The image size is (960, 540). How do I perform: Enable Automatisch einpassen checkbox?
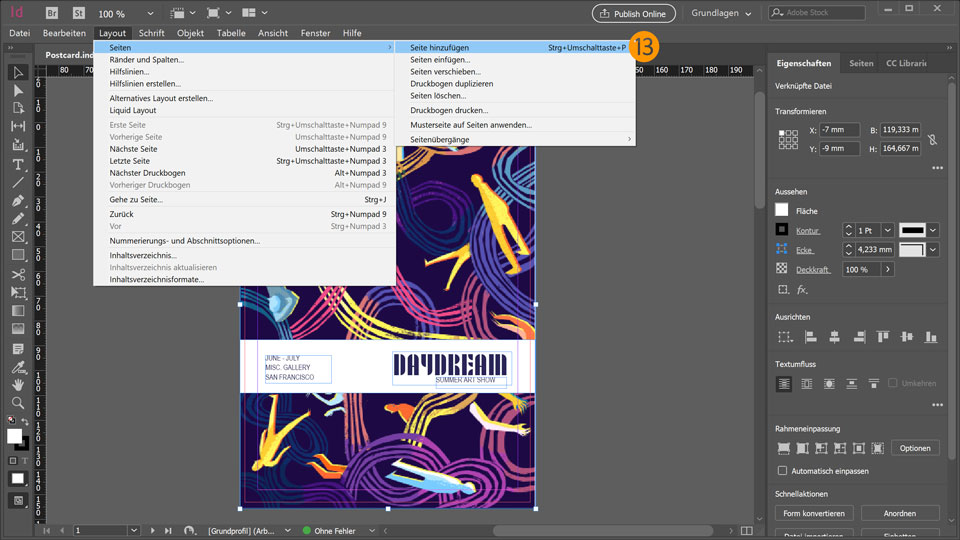click(x=782, y=471)
